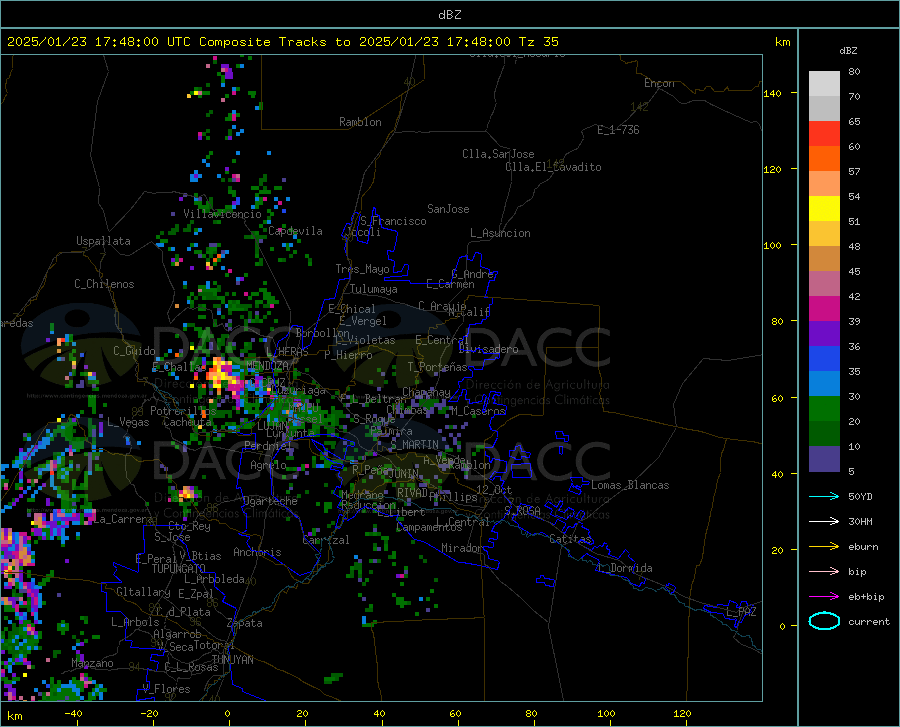Click the Zapata place label
900x727 pixels.
tap(245, 623)
